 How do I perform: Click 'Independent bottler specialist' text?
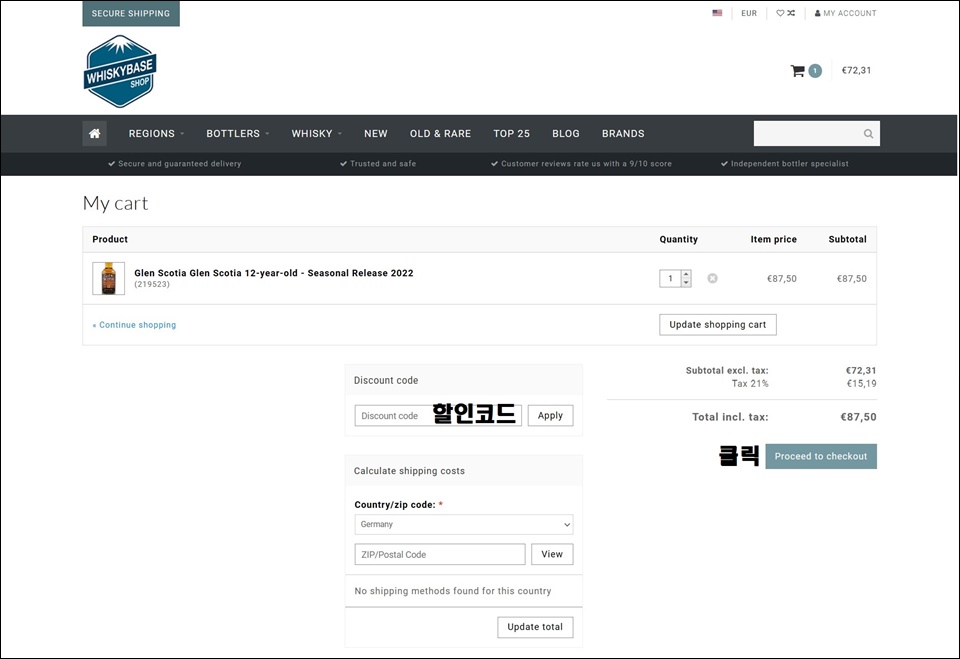pos(789,164)
